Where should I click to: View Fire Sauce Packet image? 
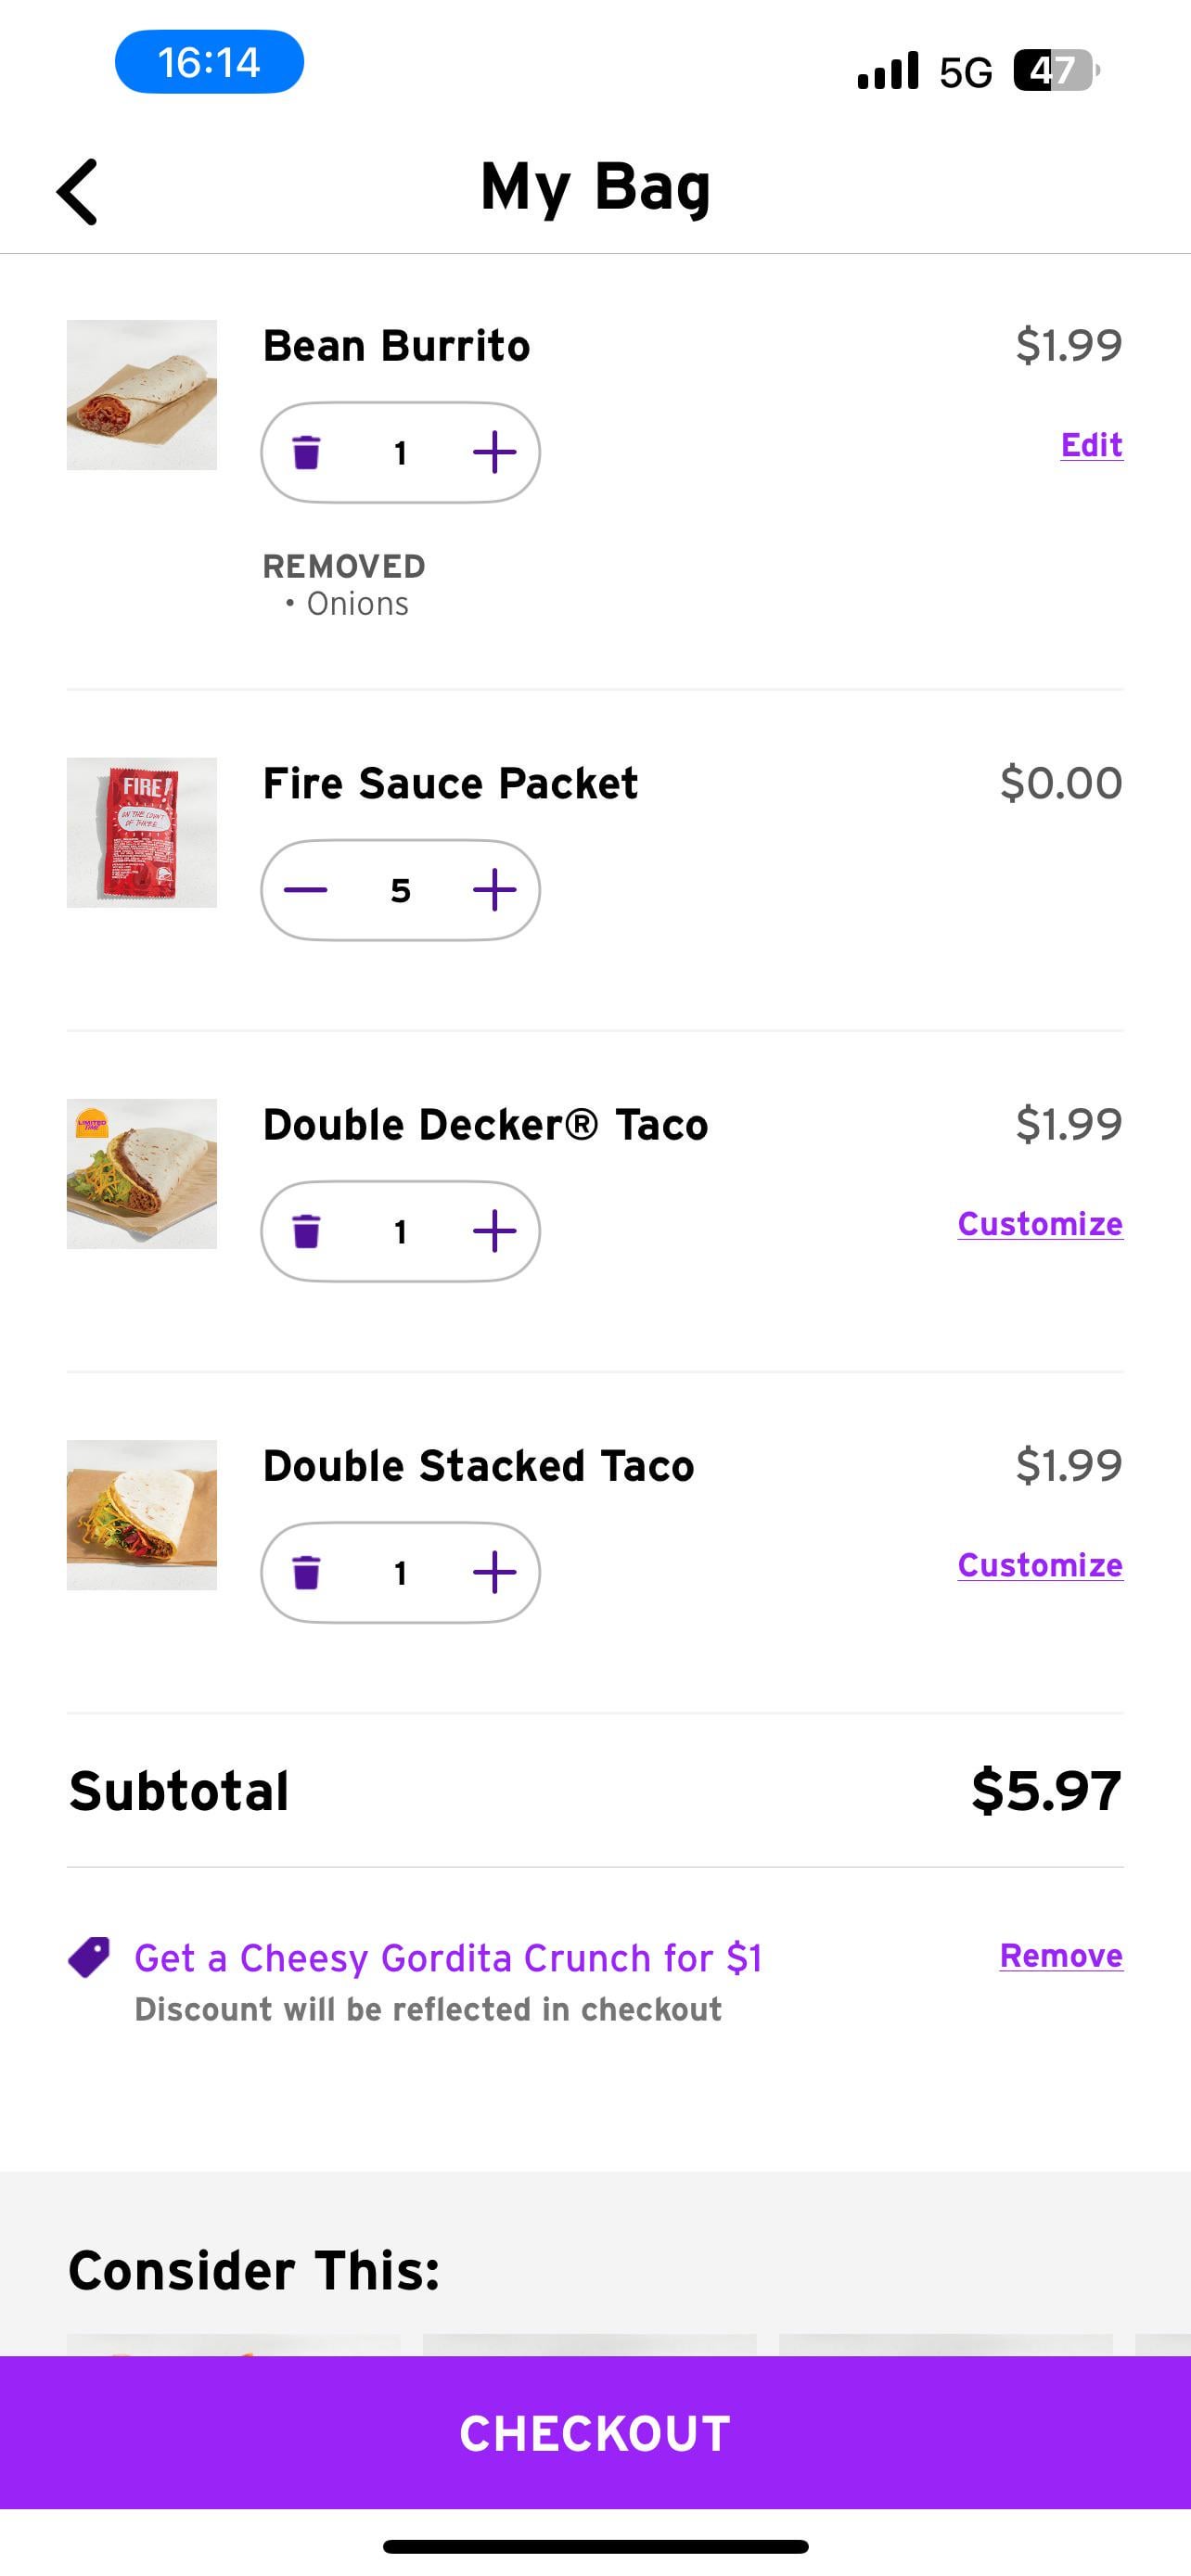tap(142, 833)
